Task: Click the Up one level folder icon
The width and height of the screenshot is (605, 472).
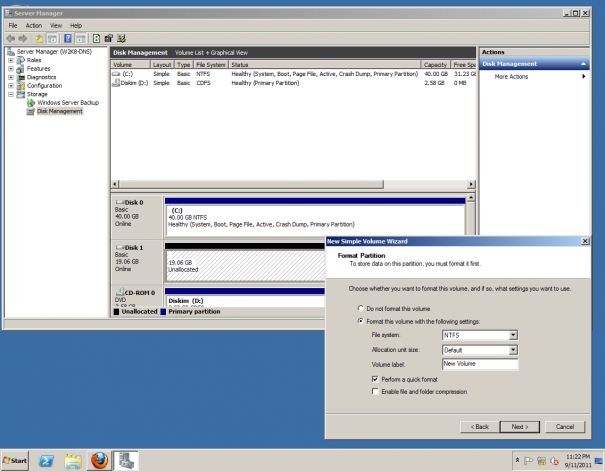Action: pyautogui.click(x=39, y=39)
